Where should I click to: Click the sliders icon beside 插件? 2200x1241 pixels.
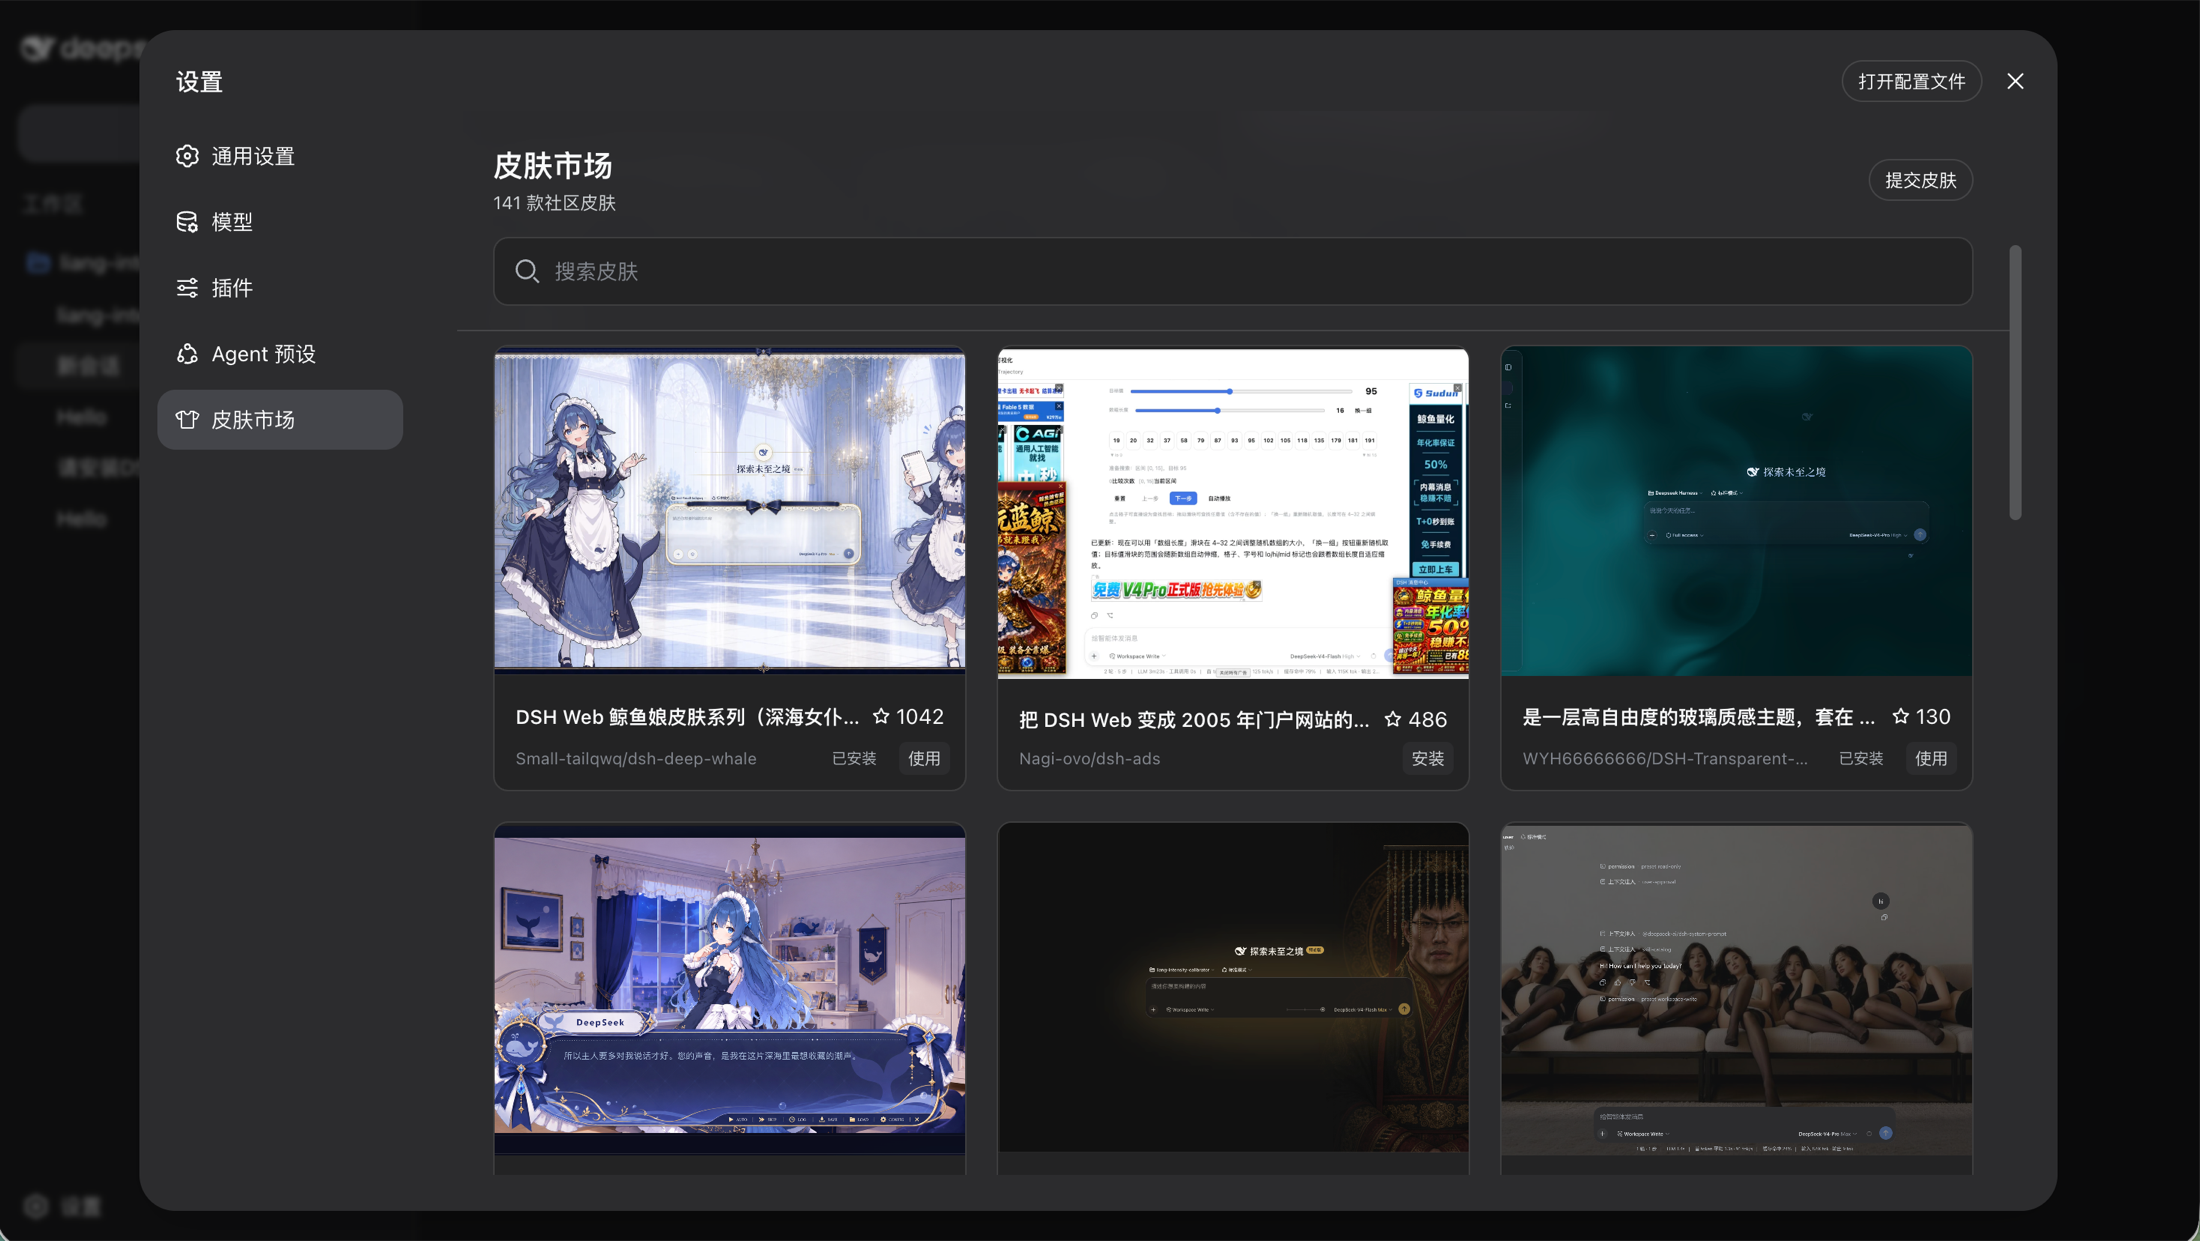[187, 288]
